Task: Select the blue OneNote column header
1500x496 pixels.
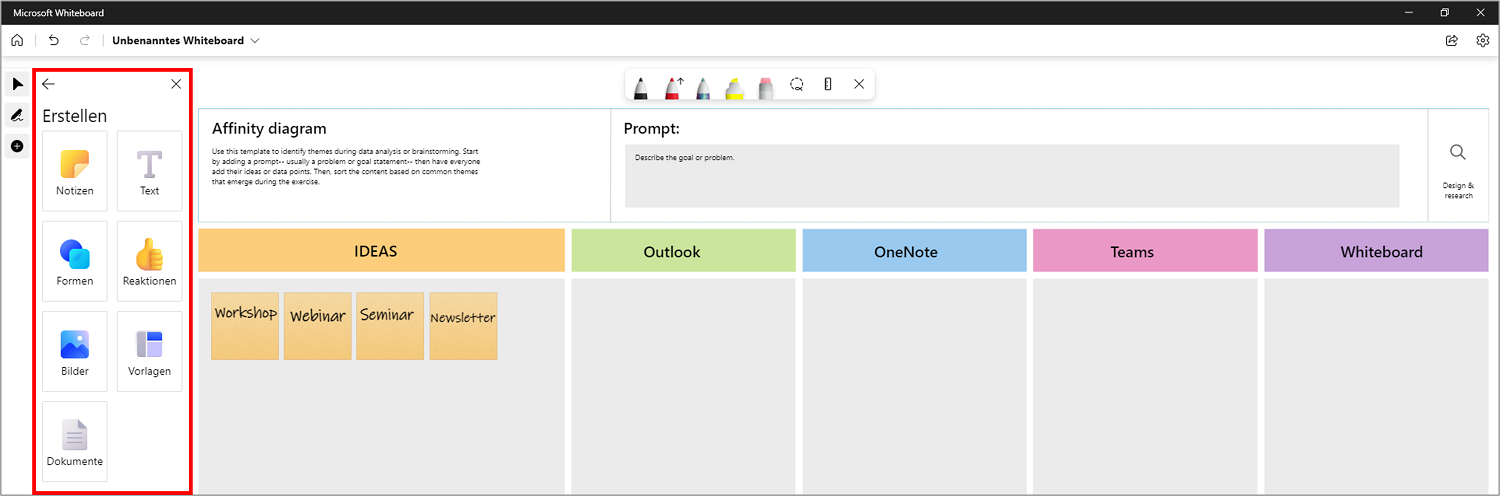Action: (915, 251)
